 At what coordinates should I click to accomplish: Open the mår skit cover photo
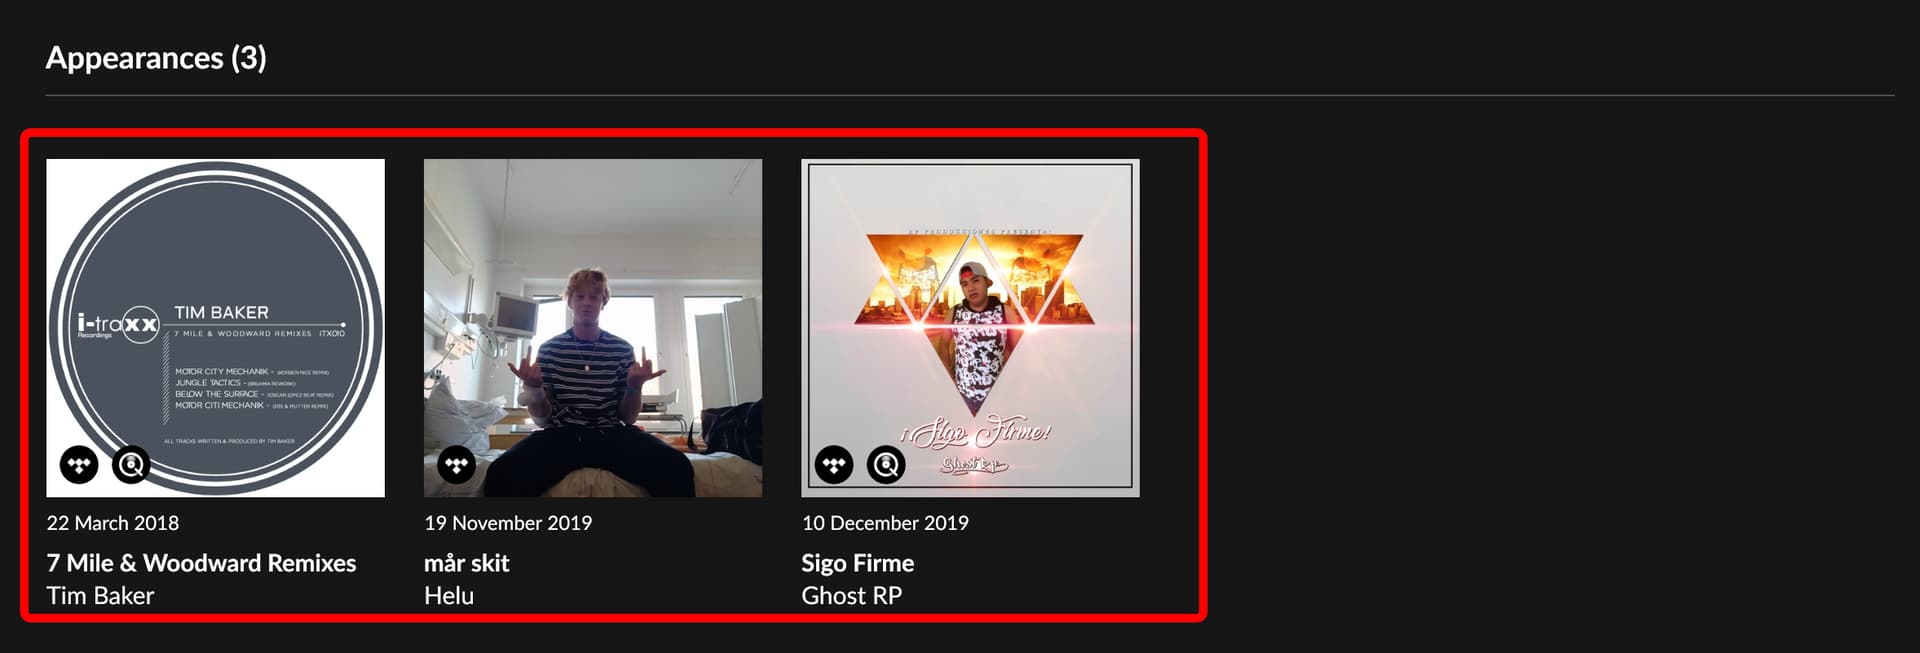(593, 328)
